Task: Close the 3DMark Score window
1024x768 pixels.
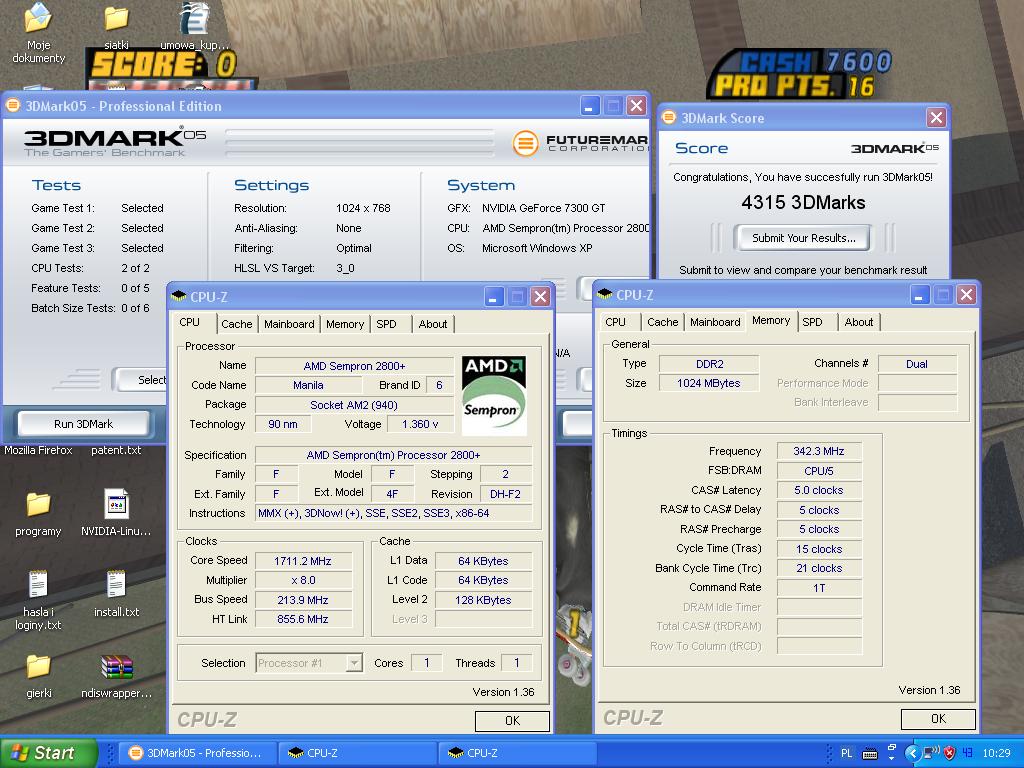Action: point(936,118)
